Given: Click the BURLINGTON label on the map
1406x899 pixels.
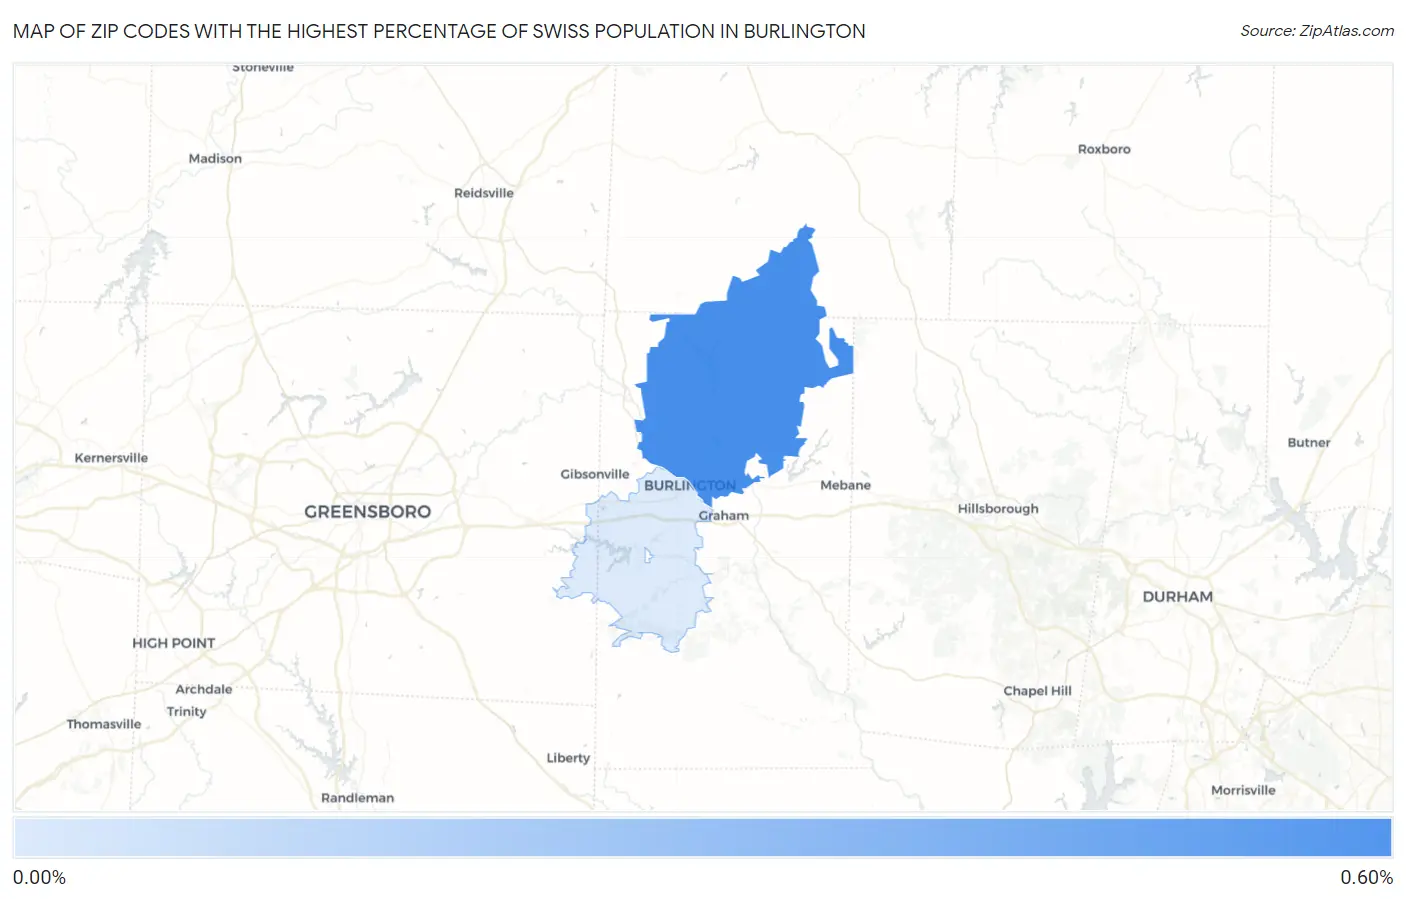Looking at the screenshot, I should pos(690,485).
